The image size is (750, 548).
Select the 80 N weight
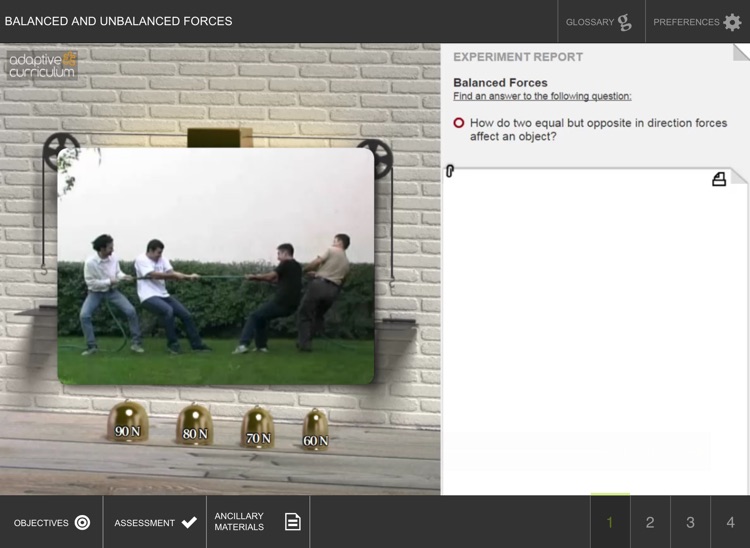coord(194,424)
